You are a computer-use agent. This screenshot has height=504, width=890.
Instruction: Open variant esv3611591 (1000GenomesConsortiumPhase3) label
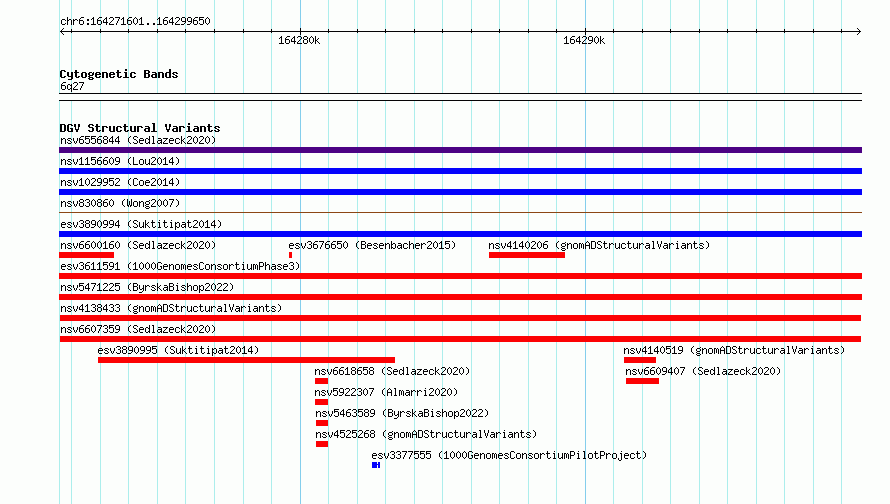(x=180, y=266)
